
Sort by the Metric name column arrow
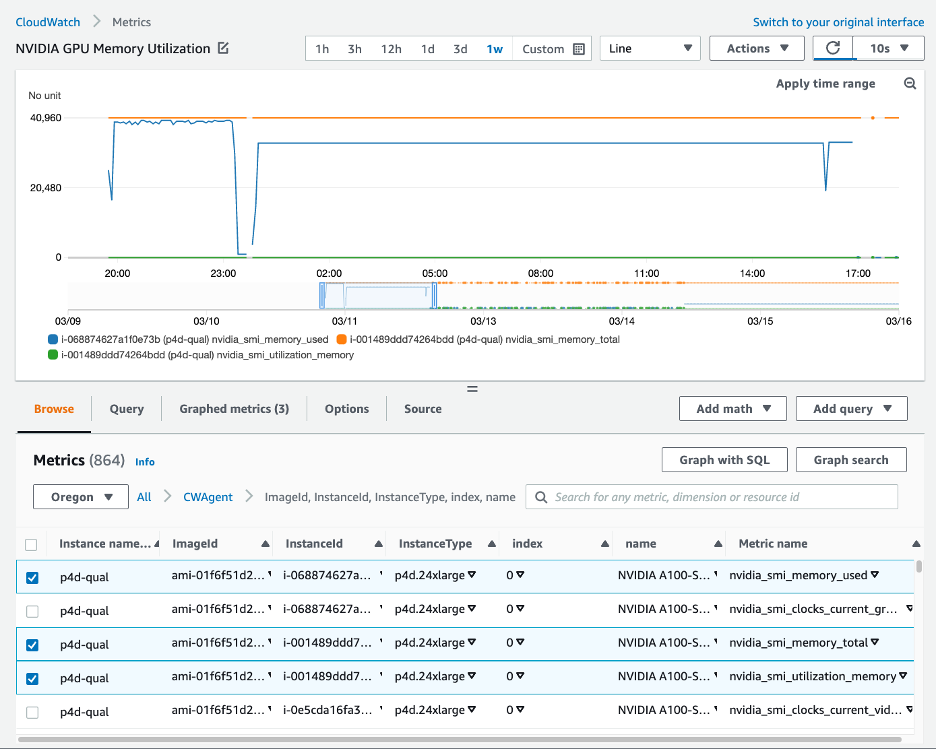tap(916, 543)
